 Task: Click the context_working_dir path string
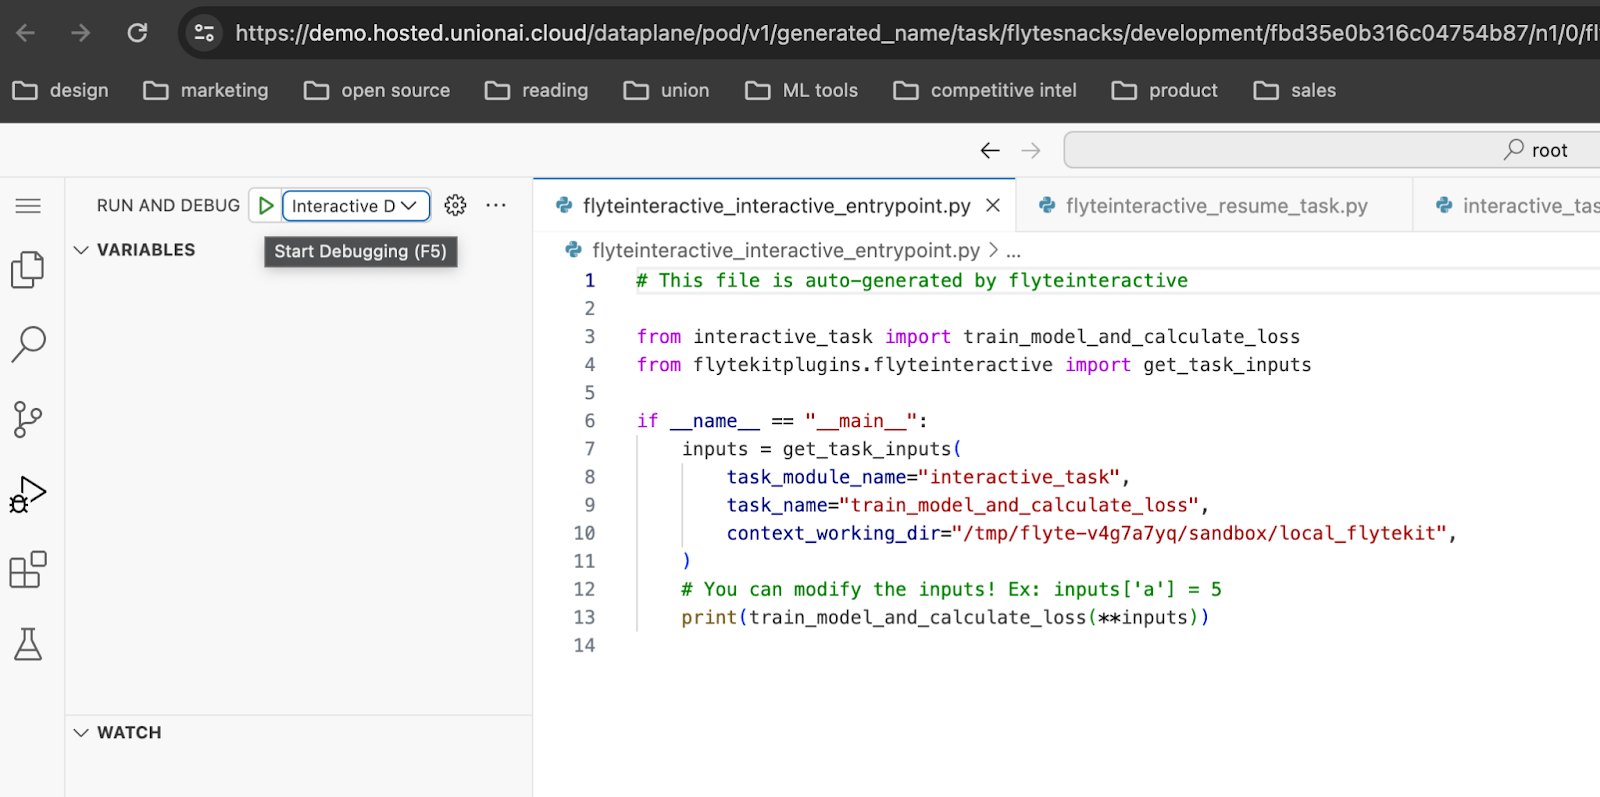click(x=1198, y=533)
